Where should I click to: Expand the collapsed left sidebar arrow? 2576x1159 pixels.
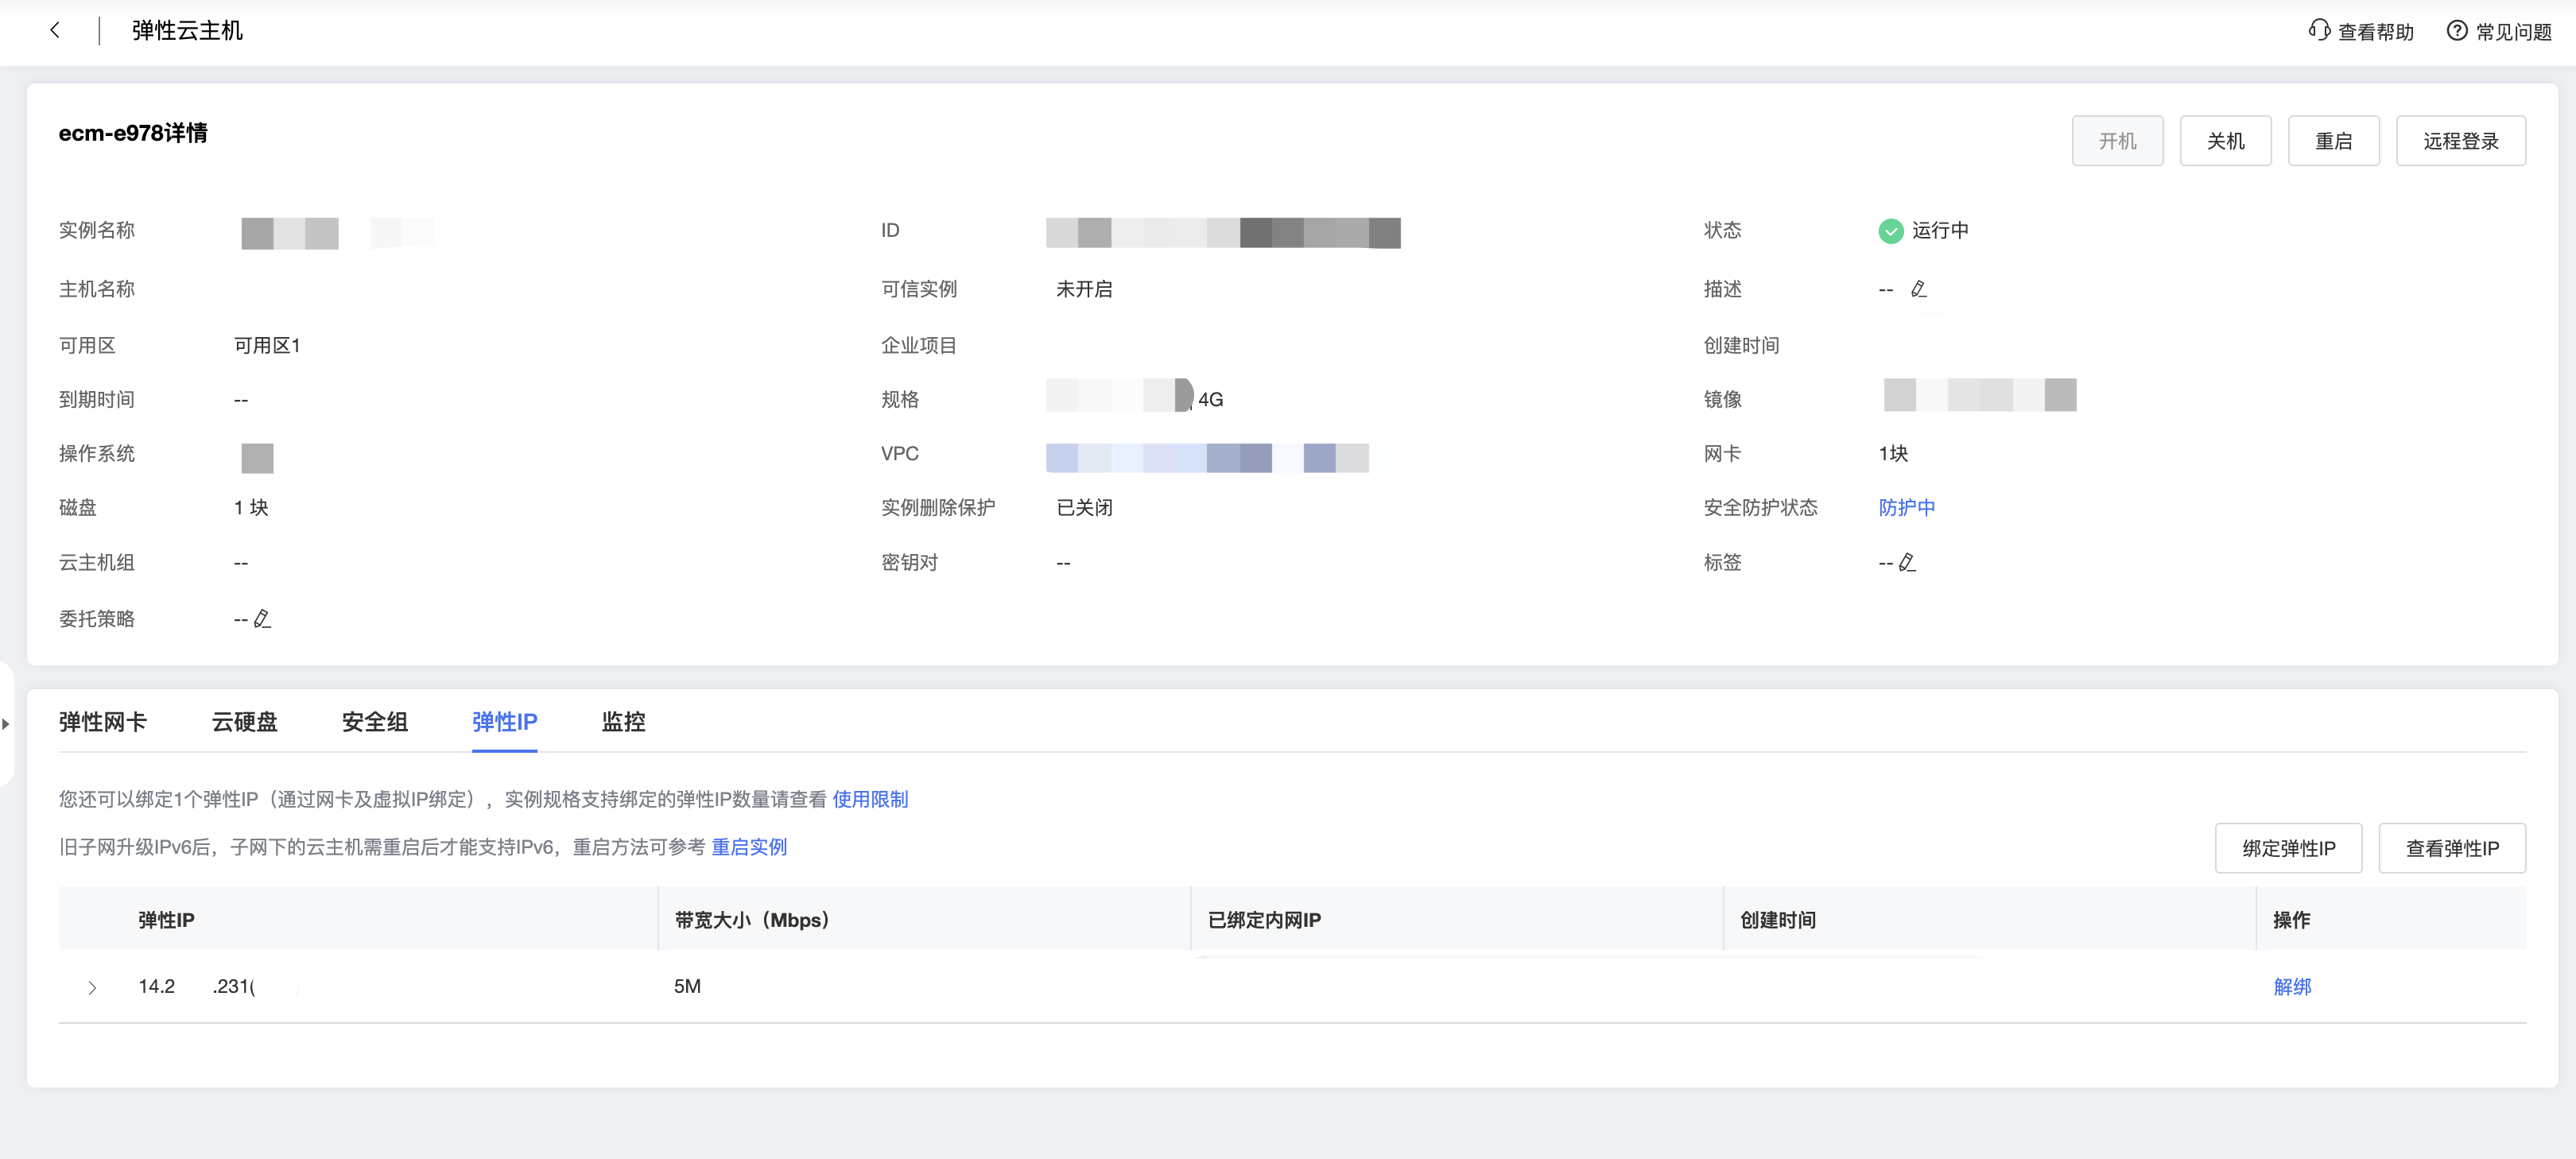(x=6, y=723)
